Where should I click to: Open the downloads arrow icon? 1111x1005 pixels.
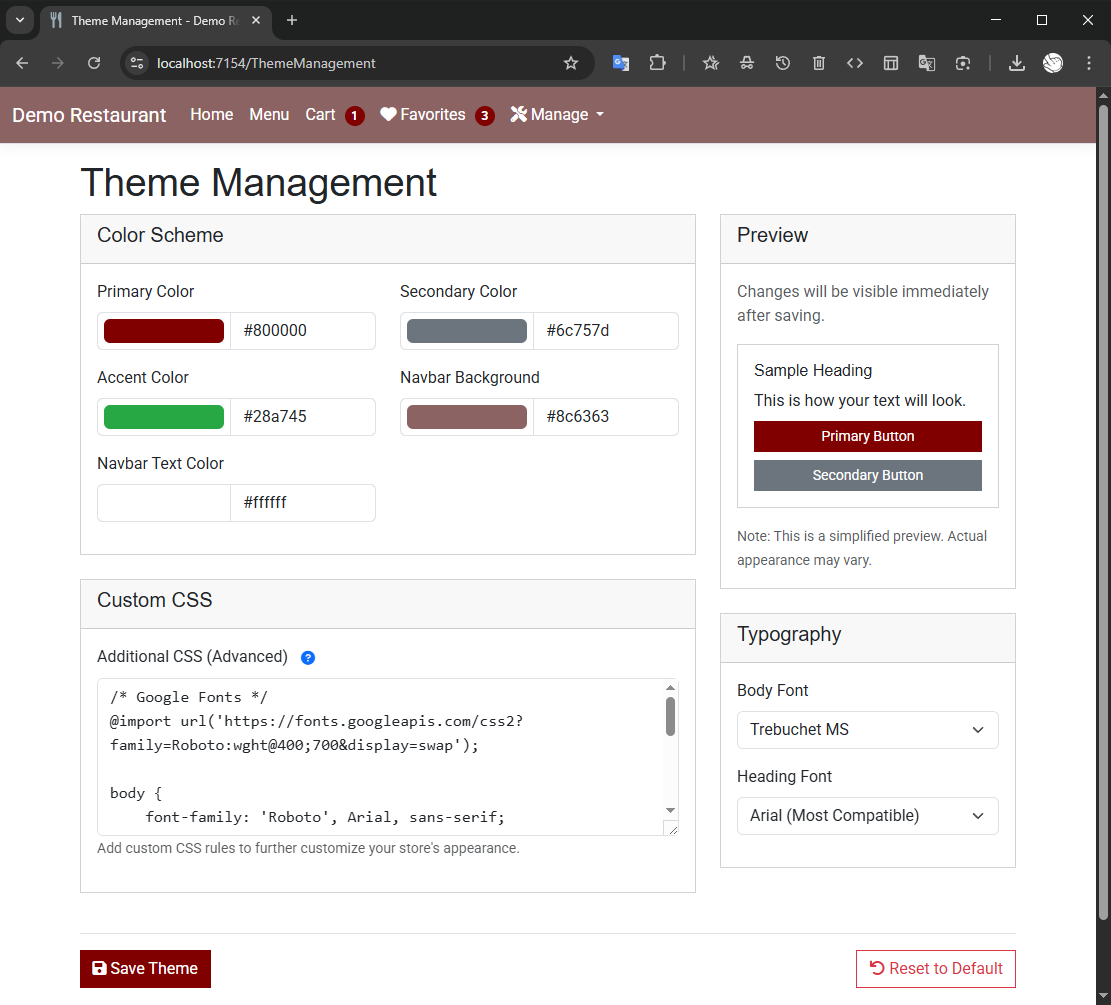pos(1016,63)
